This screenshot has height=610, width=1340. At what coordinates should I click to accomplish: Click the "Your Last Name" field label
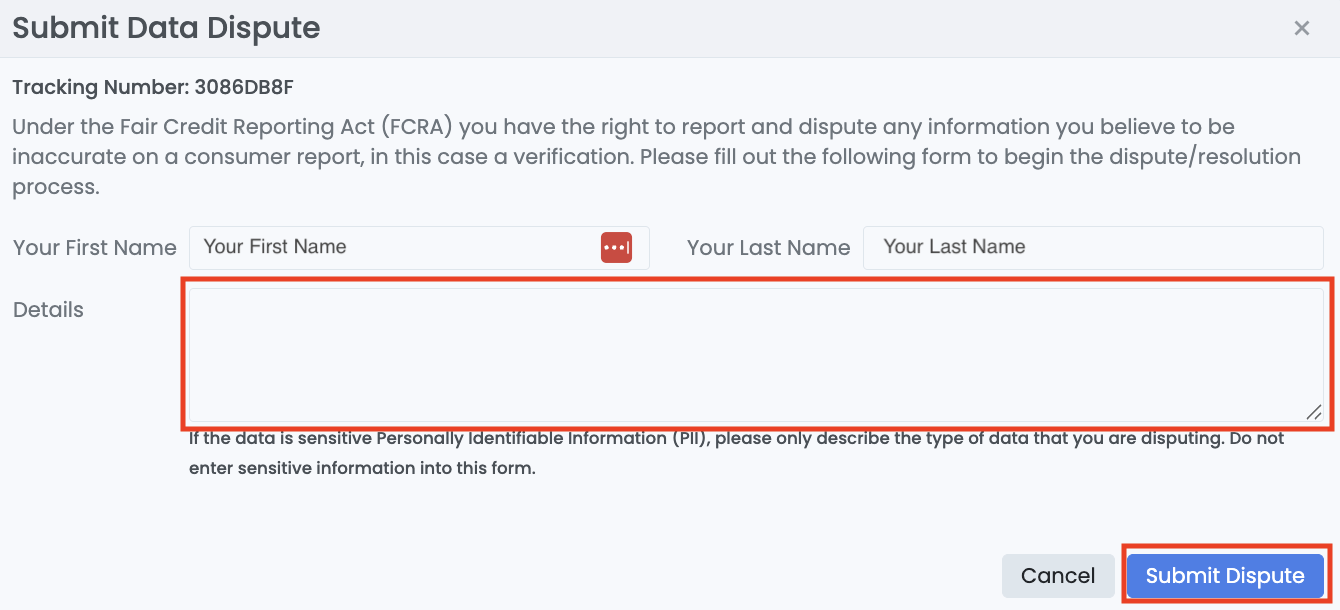click(x=768, y=248)
